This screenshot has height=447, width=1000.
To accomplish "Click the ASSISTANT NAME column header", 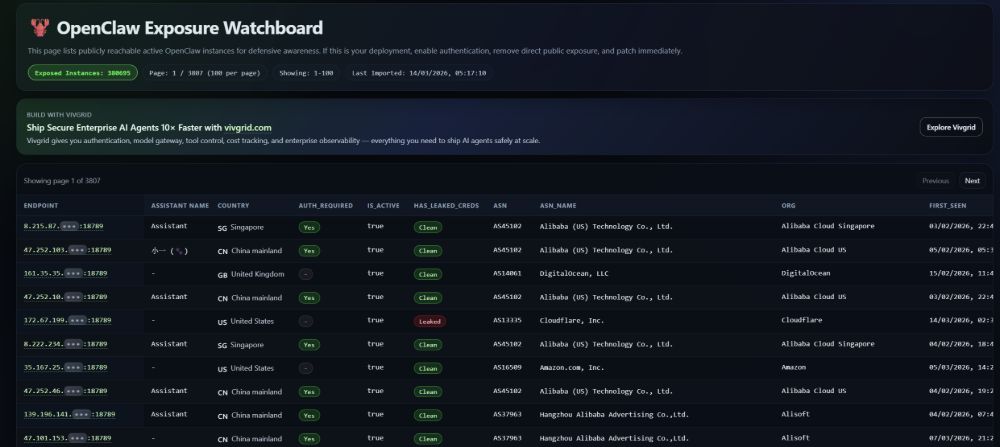I will pyautogui.click(x=180, y=205).
